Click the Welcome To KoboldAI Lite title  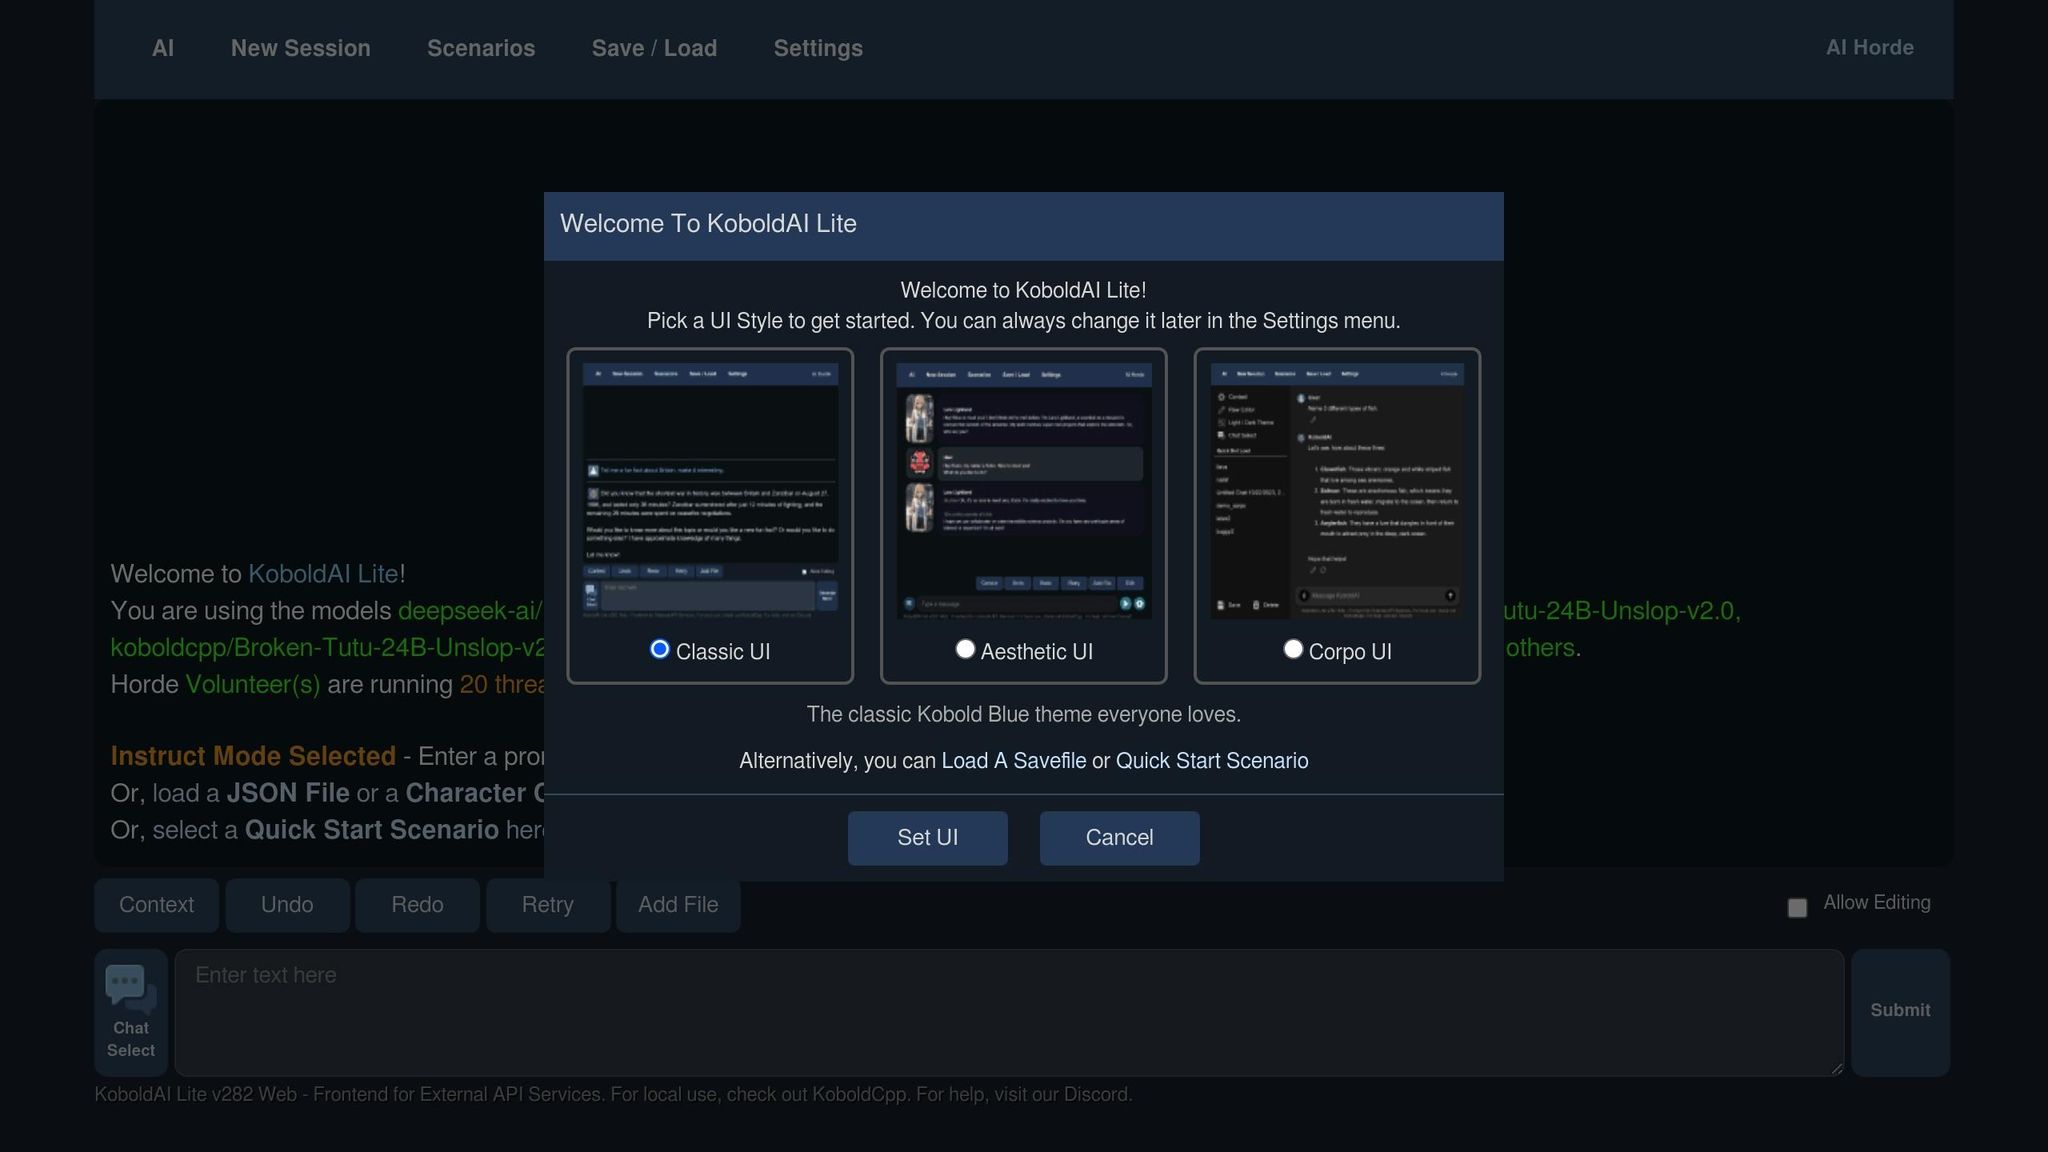coord(708,224)
